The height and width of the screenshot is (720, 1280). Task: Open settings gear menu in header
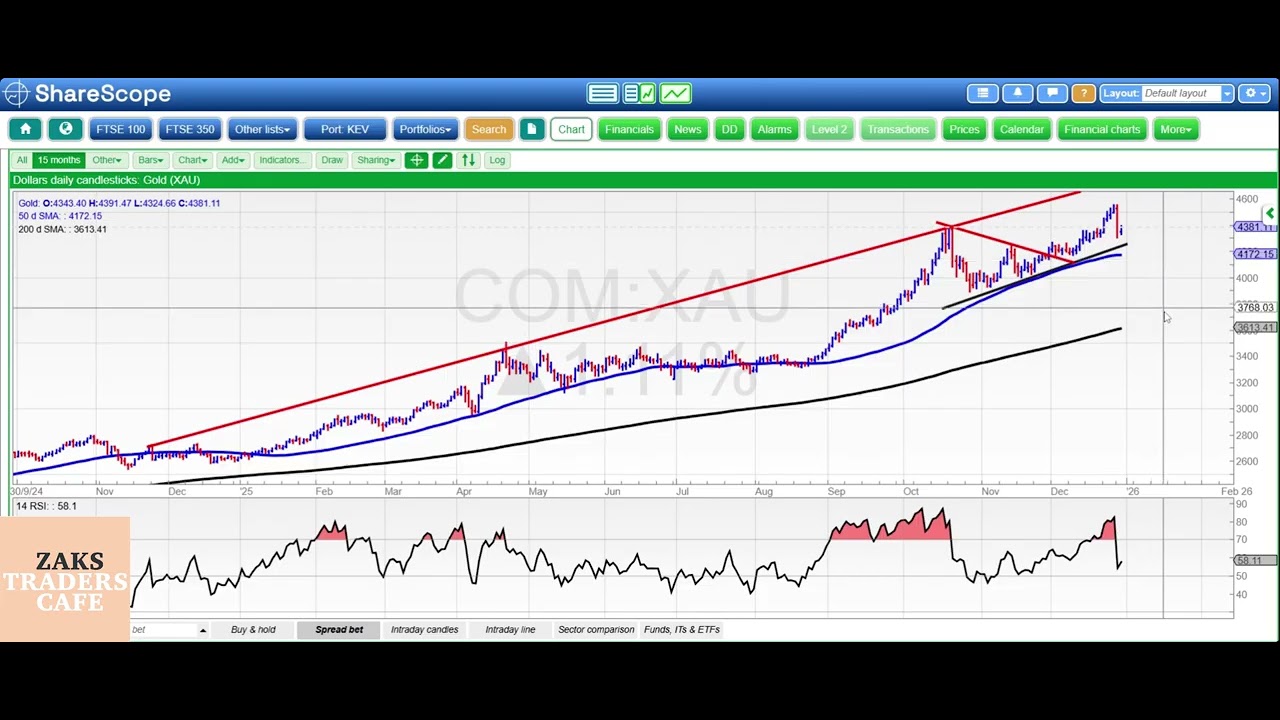coord(1254,93)
